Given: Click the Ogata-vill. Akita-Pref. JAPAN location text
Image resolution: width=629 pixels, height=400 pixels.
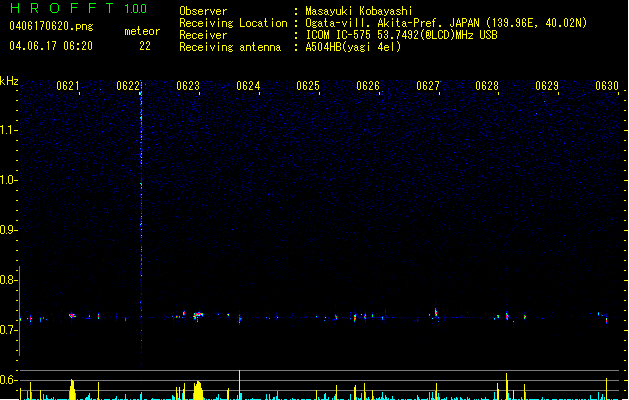Looking at the screenshot, I should coord(446,23).
